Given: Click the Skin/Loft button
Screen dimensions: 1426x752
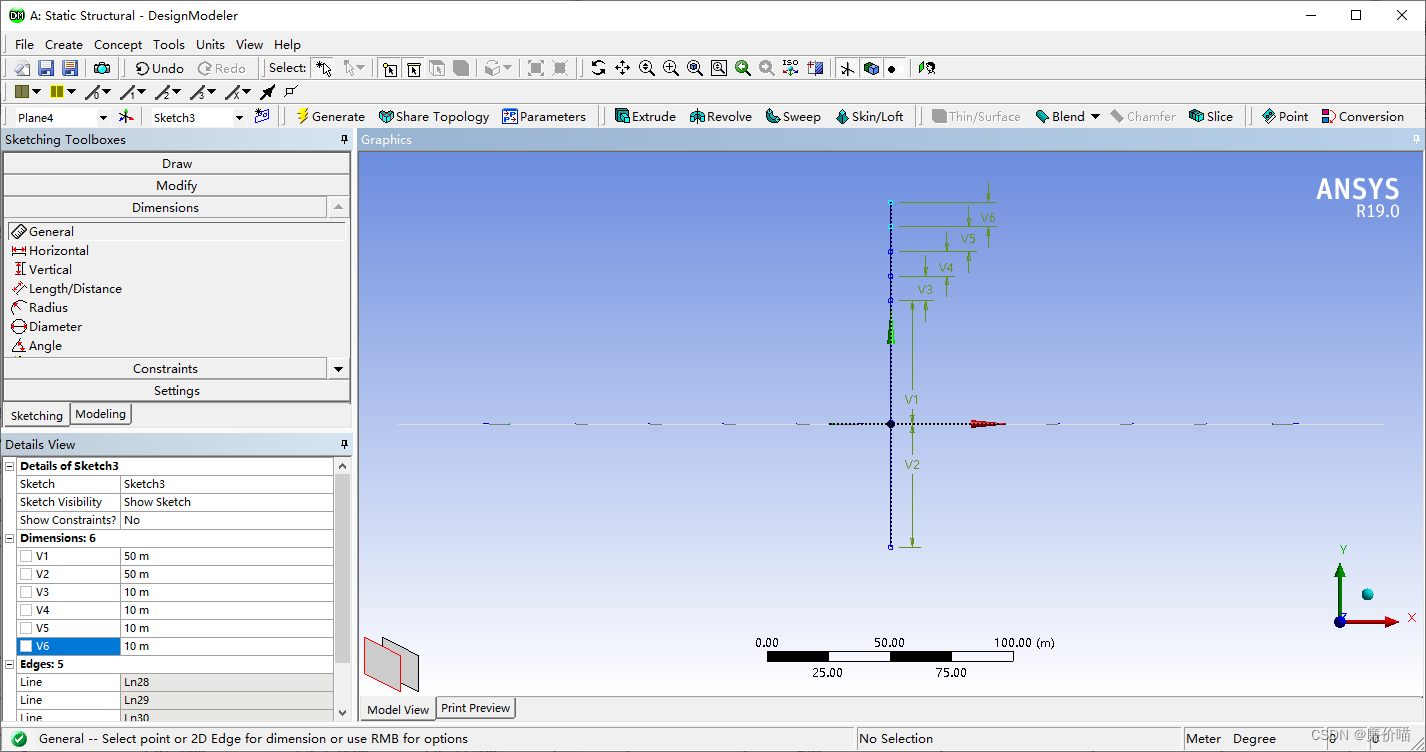Looking at the screenshot, I should (x=869, y=117).
